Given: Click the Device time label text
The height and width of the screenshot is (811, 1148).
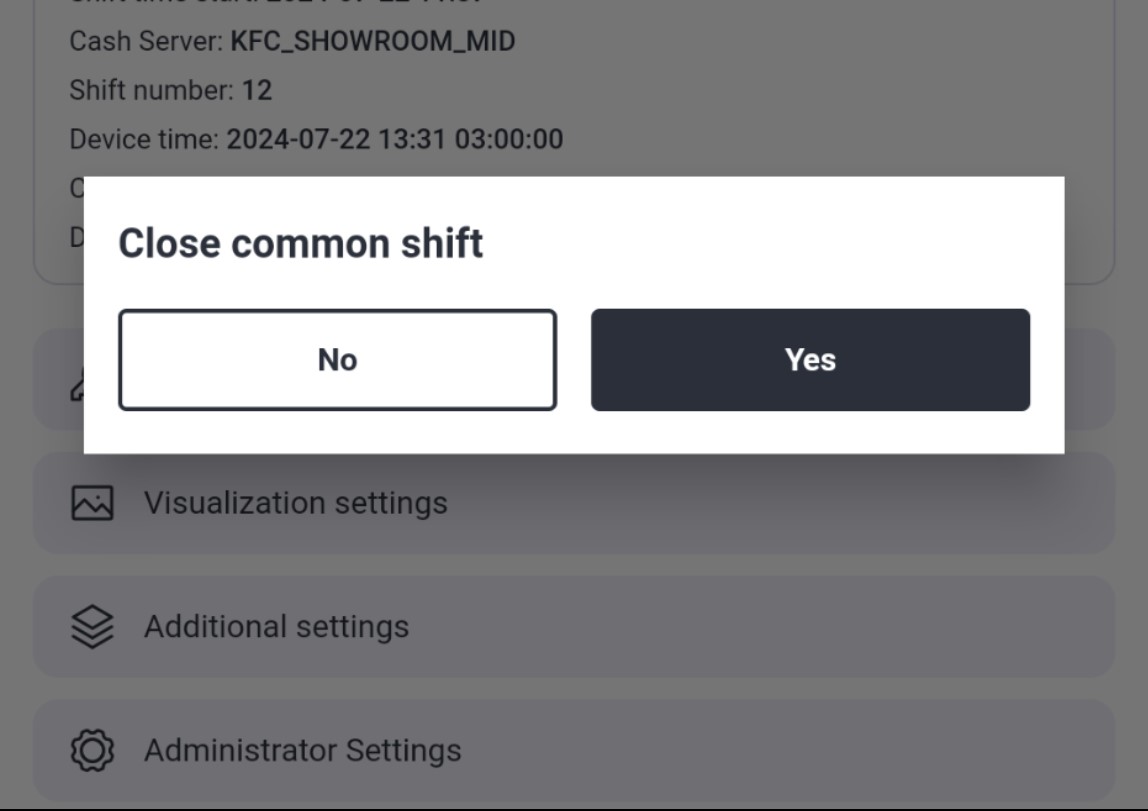Looking at the screenshot, I should coord(144,139).
